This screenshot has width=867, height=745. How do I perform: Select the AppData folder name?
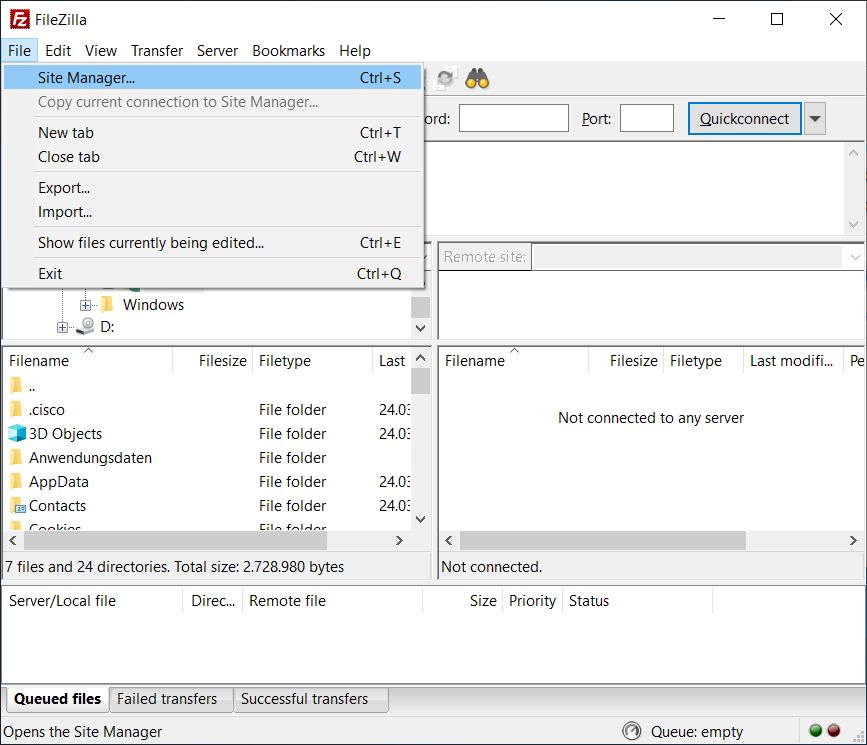point(59,482)
